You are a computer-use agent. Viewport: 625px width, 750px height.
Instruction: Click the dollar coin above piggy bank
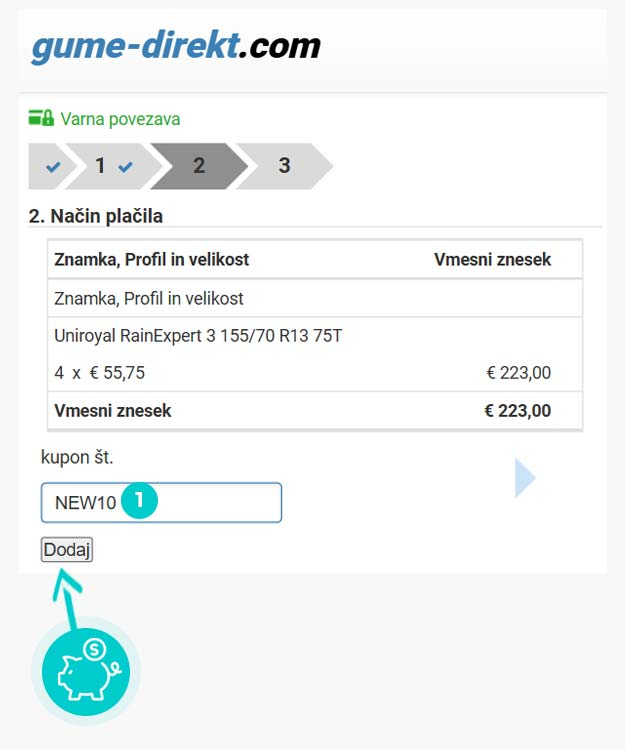click(x=94, y=649)
